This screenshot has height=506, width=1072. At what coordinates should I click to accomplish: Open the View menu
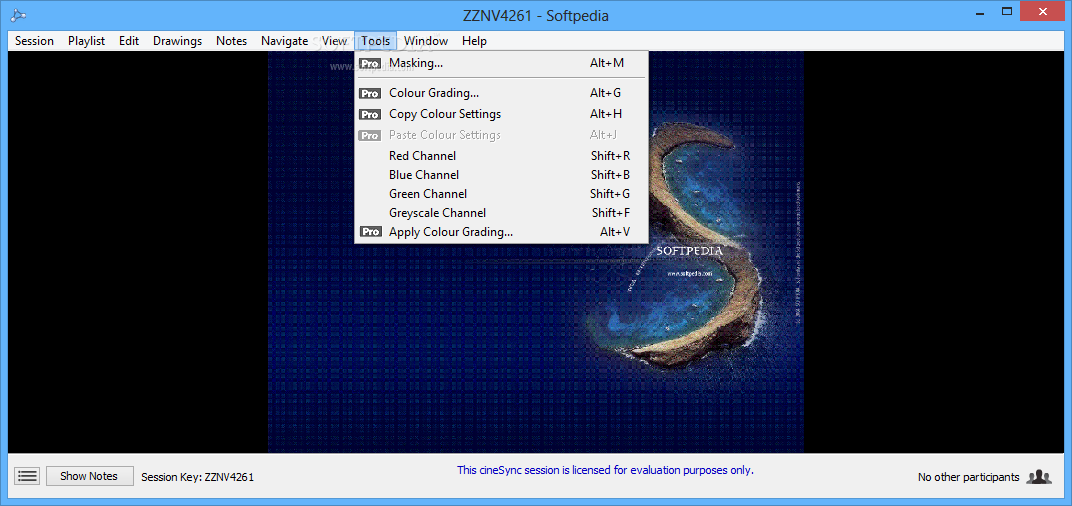(x=334, y=41)
